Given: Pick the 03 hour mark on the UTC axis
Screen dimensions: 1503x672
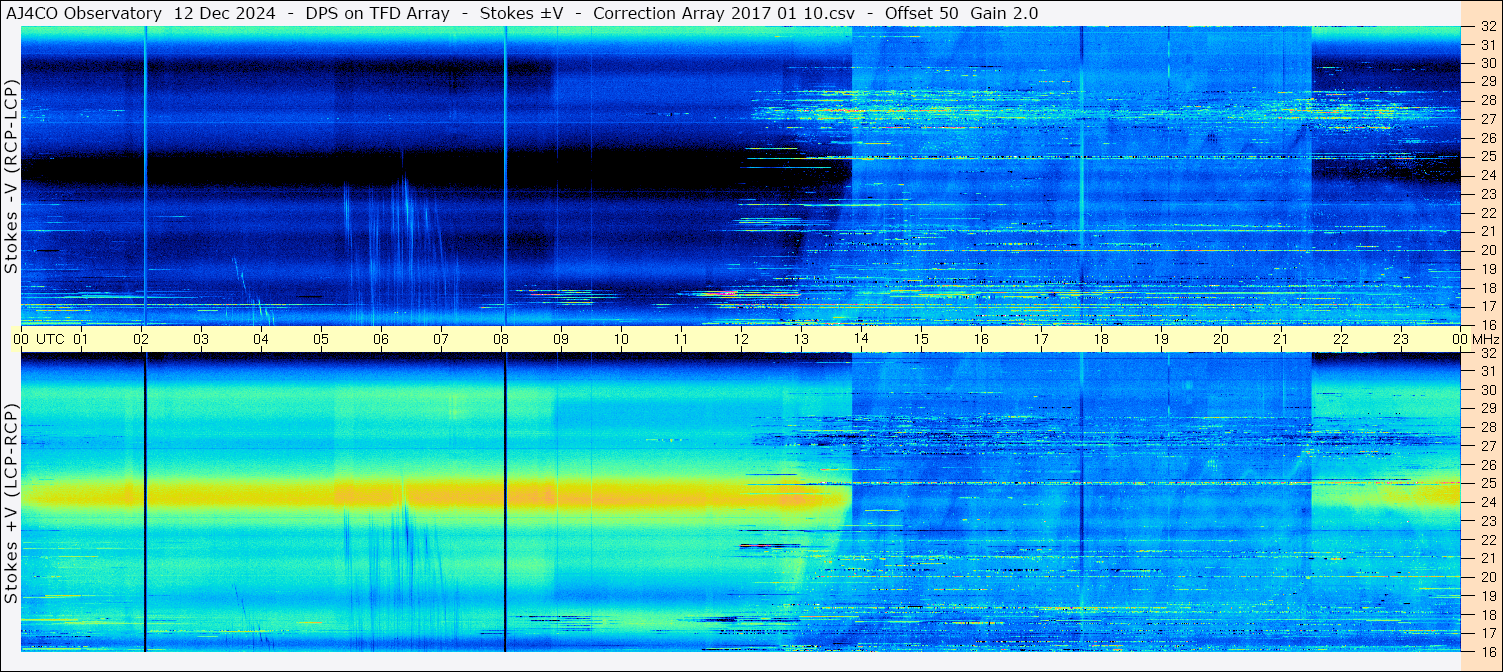Looking at the screenshot, I should click(x=201, y=339).
